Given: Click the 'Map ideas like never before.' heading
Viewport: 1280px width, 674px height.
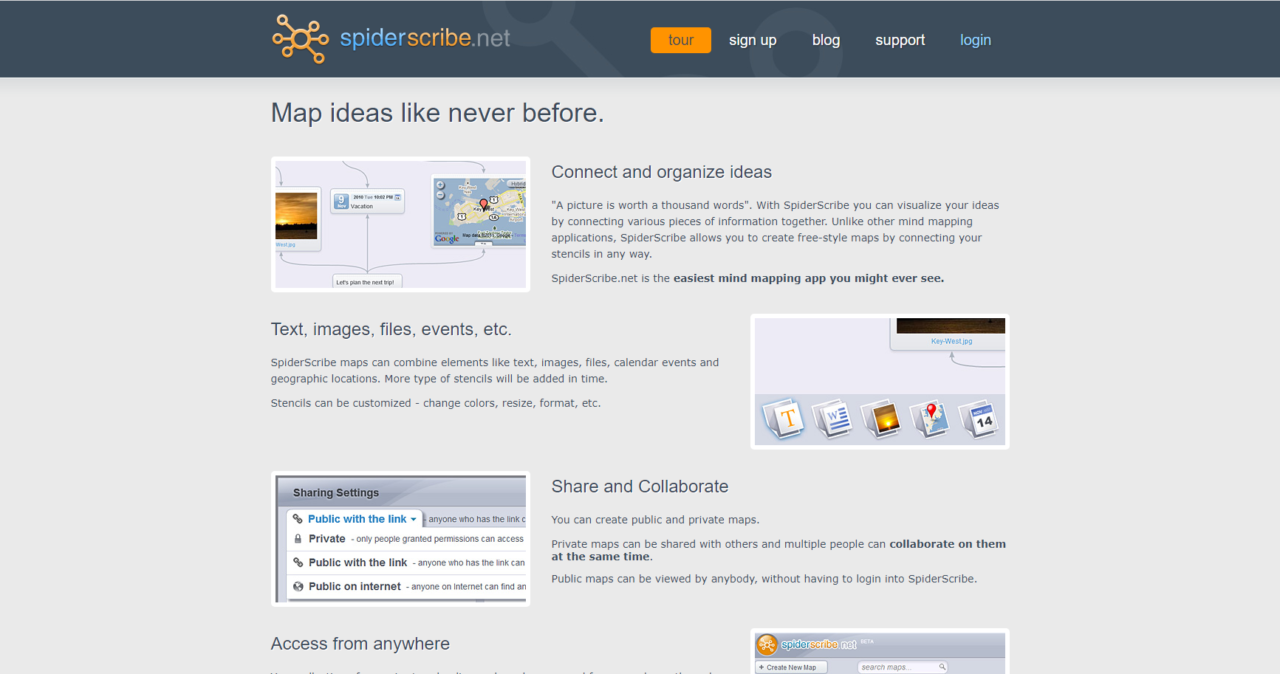Looking at the screenshot, I should point(437,113).
